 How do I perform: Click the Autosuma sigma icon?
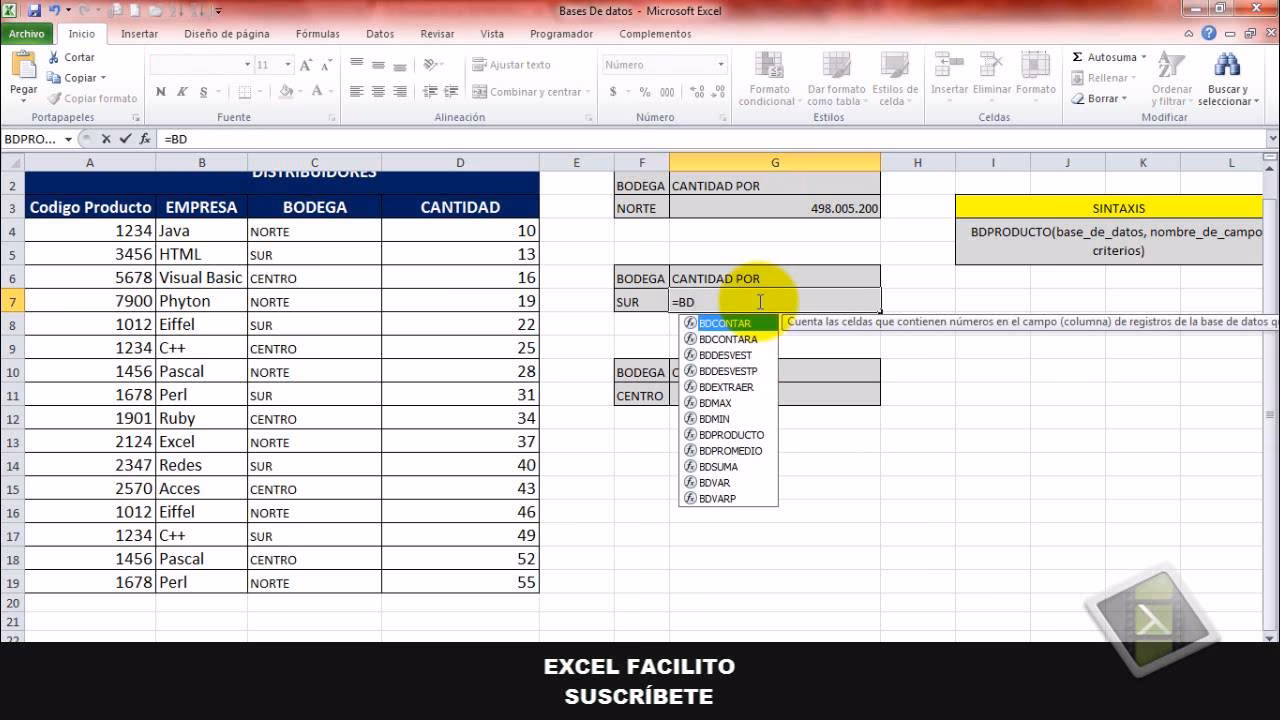pos(1077,57)
